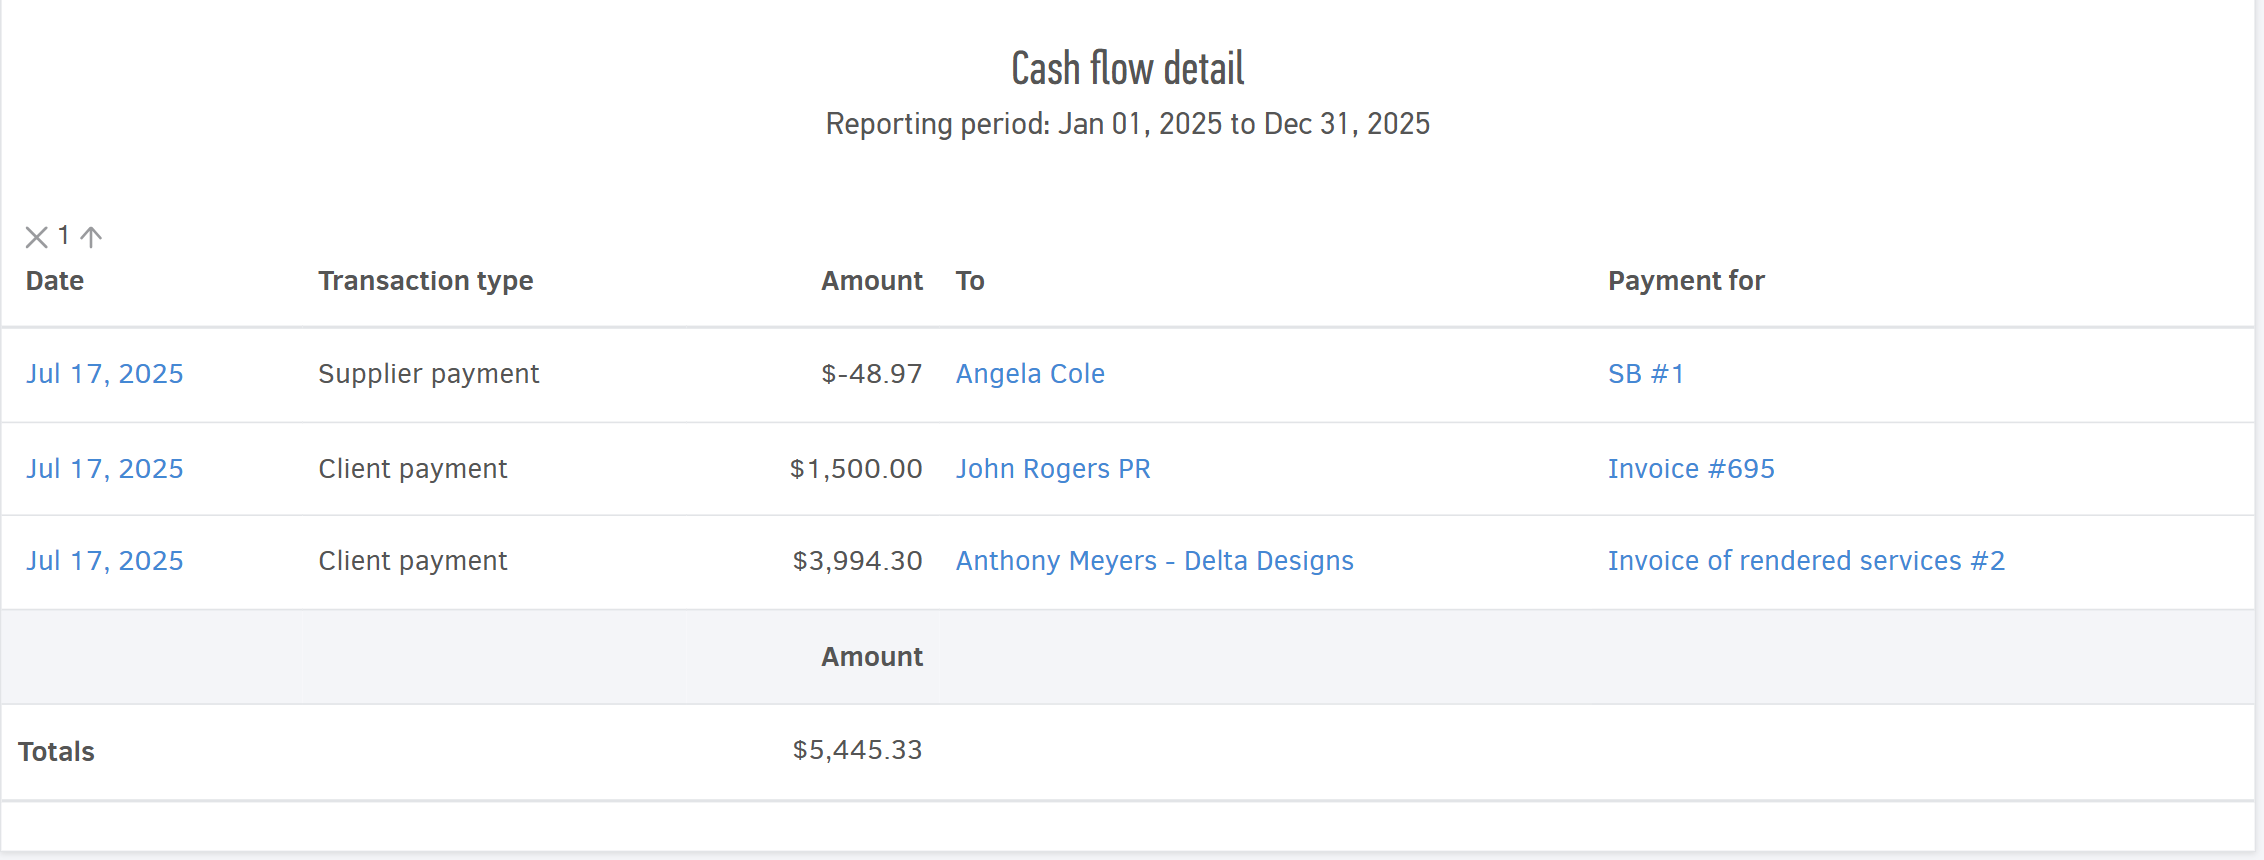Open the John Rogers PR client link
This screenshot has width=2264, height=860.
(x=1053, y=469)
